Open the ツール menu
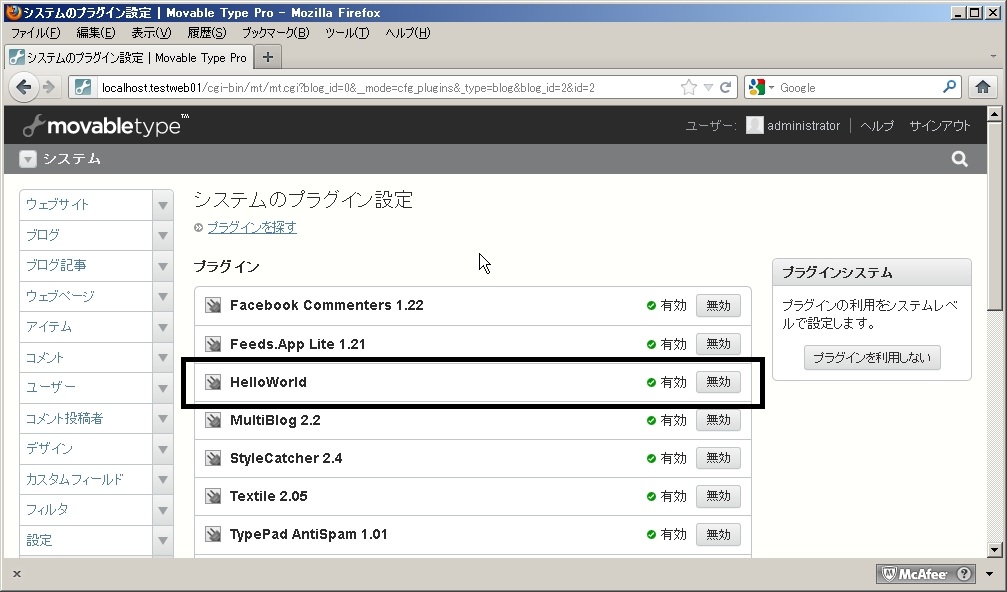The width and height of the screenshot is (1007, 592). 347,33
